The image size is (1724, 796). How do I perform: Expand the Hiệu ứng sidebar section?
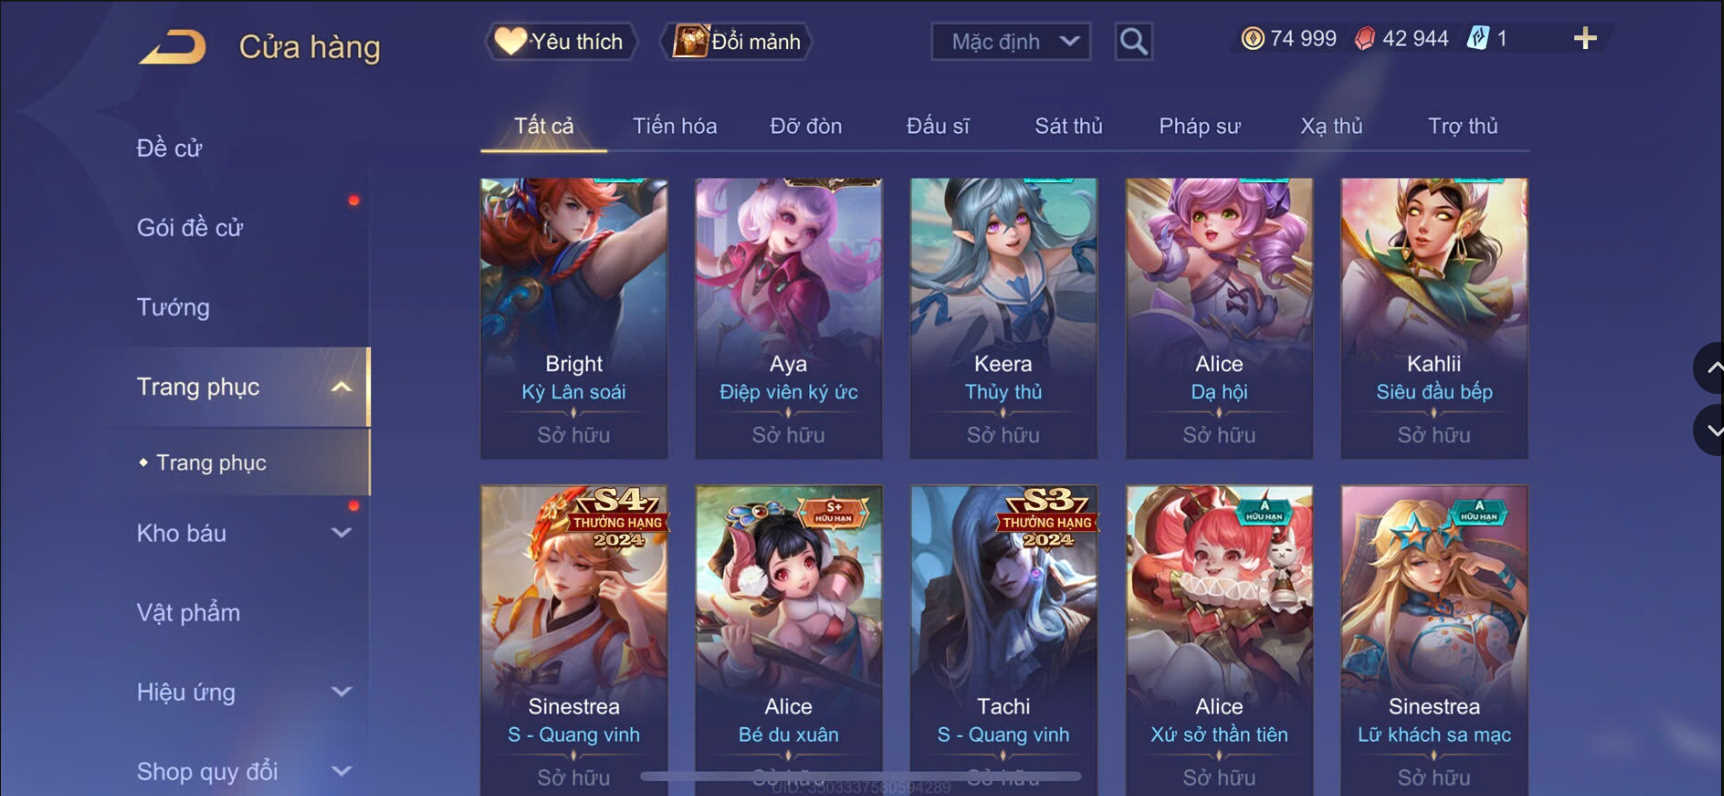coord(341,691)
